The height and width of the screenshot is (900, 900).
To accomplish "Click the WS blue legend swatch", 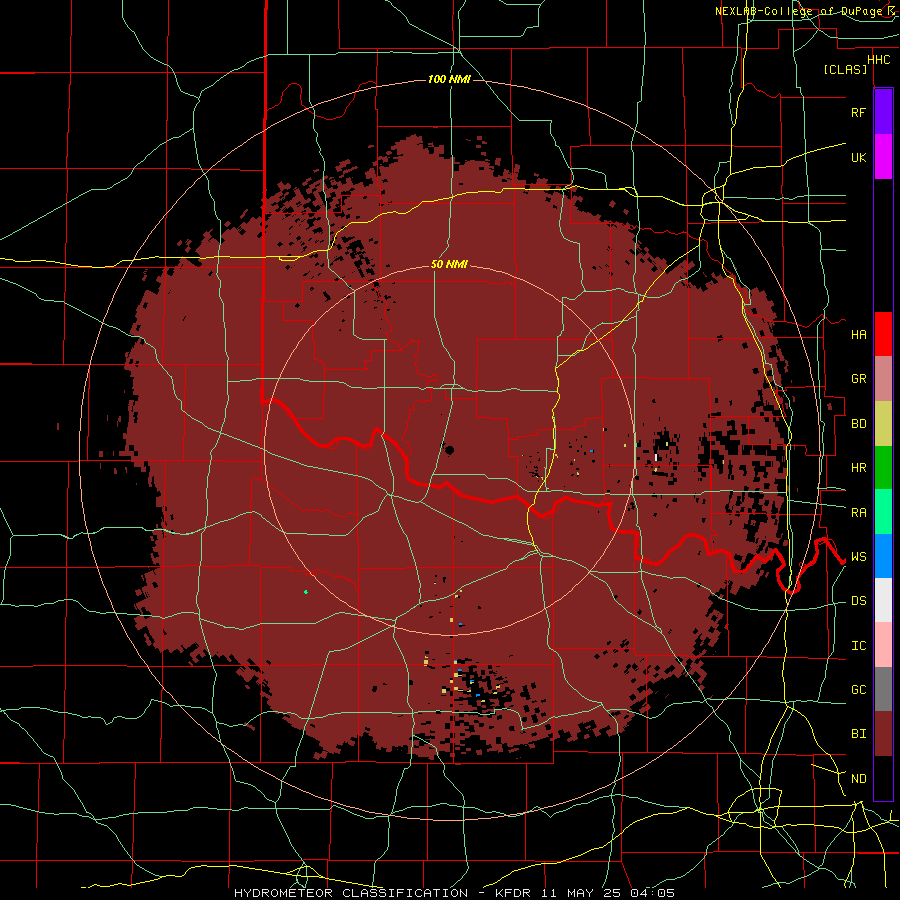I will (x=883, y=556).
